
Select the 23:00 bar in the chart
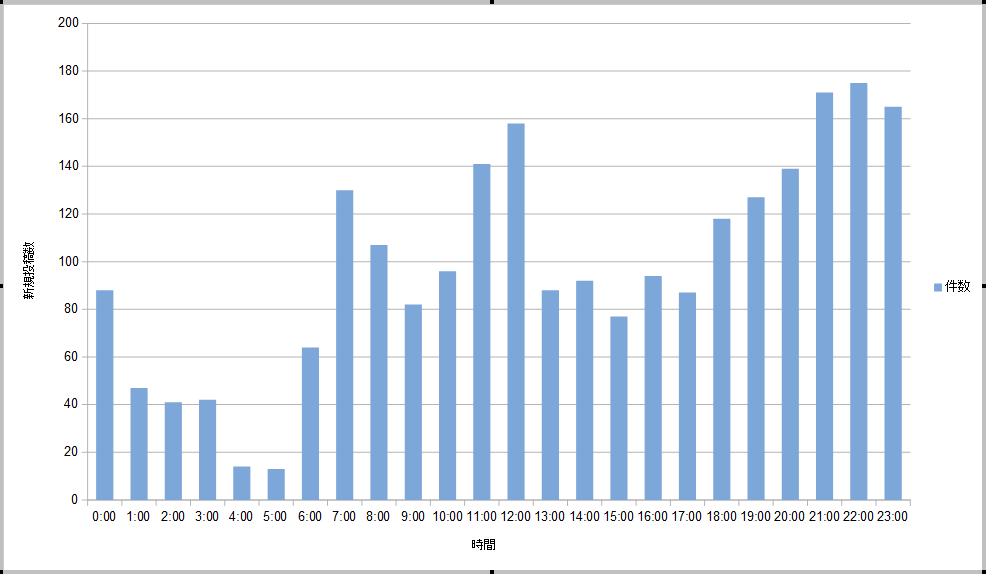tap(893, 304)
